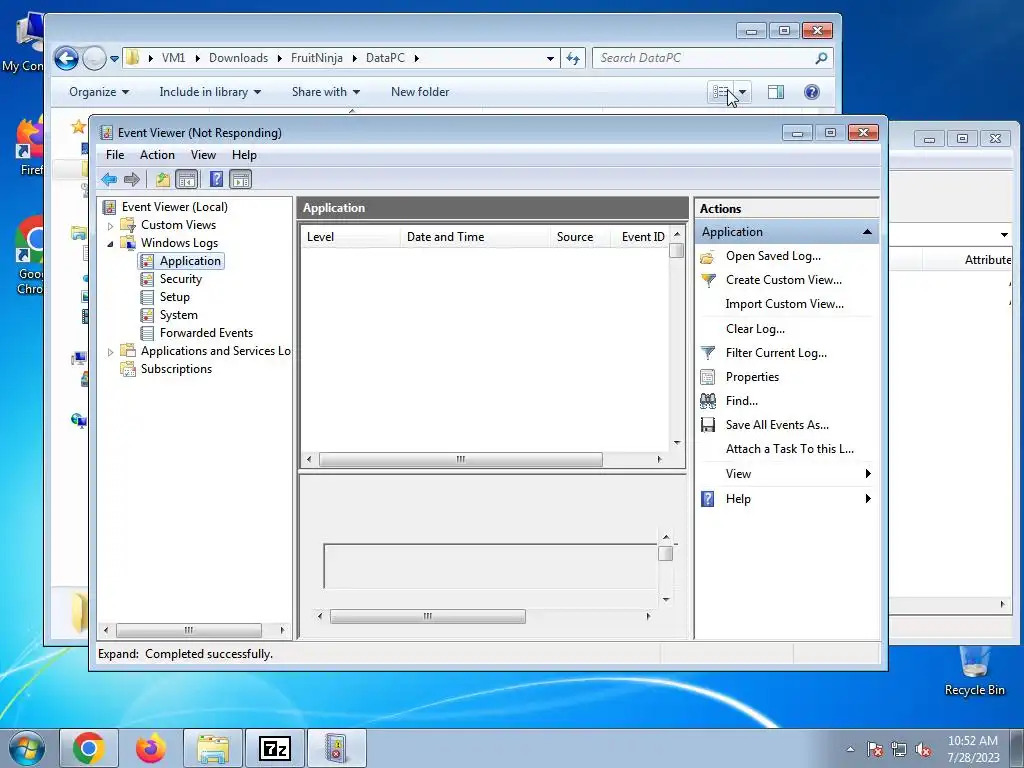Open the Windows Start menu
Viewport: 1024px width, 768px height.
tap(27, 748)
